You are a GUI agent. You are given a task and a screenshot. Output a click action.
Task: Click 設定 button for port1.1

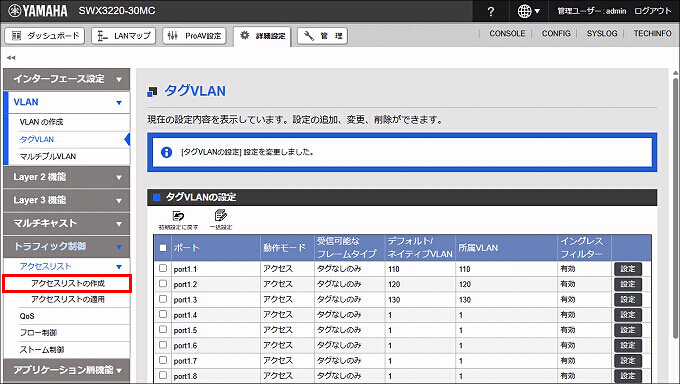628,269
